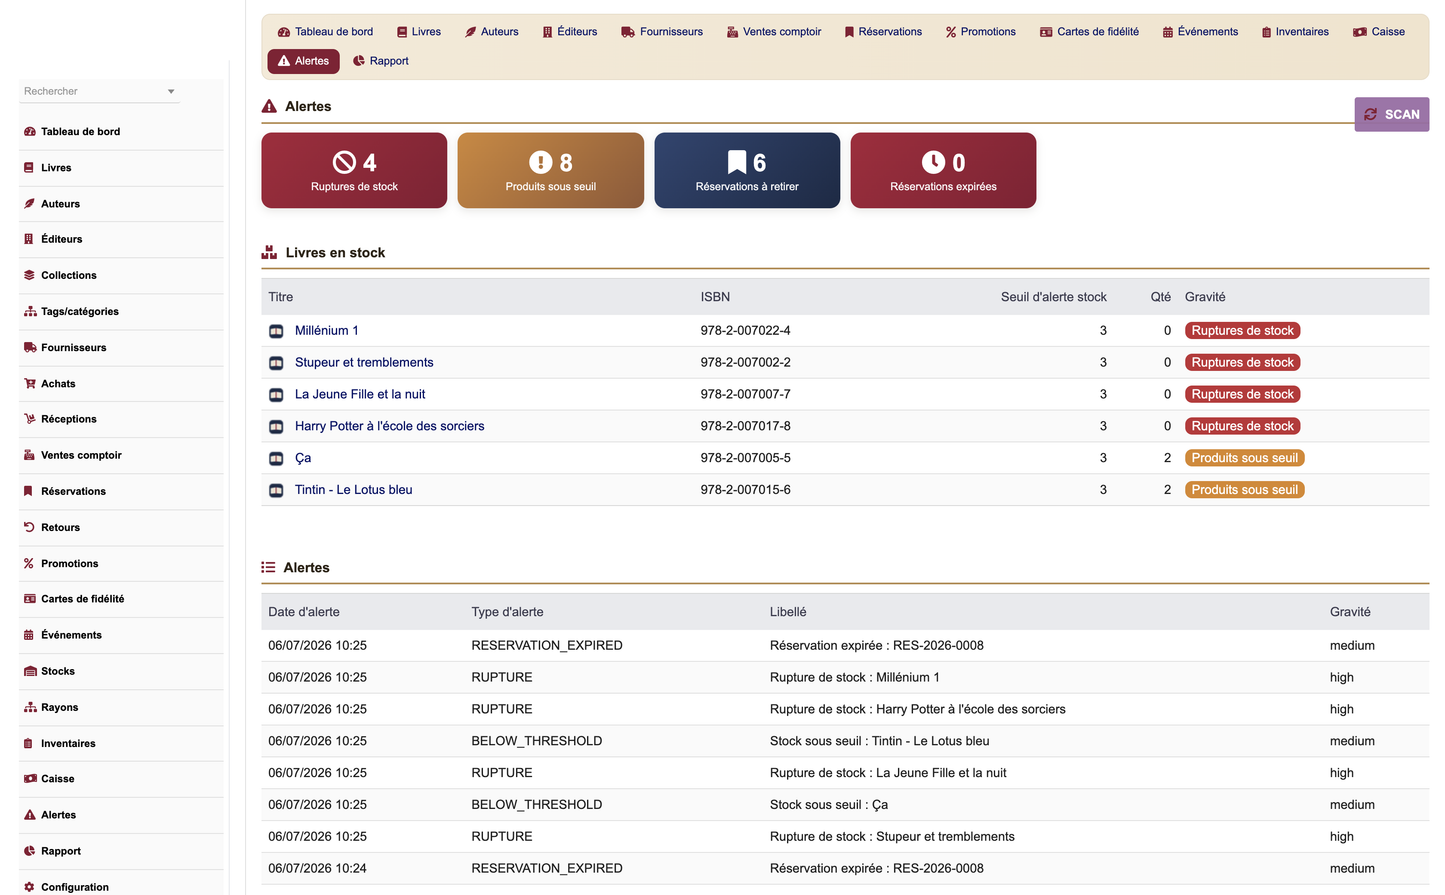
Task: Click the Collections stack icon in sidebar
Action: tap(29, 275)
